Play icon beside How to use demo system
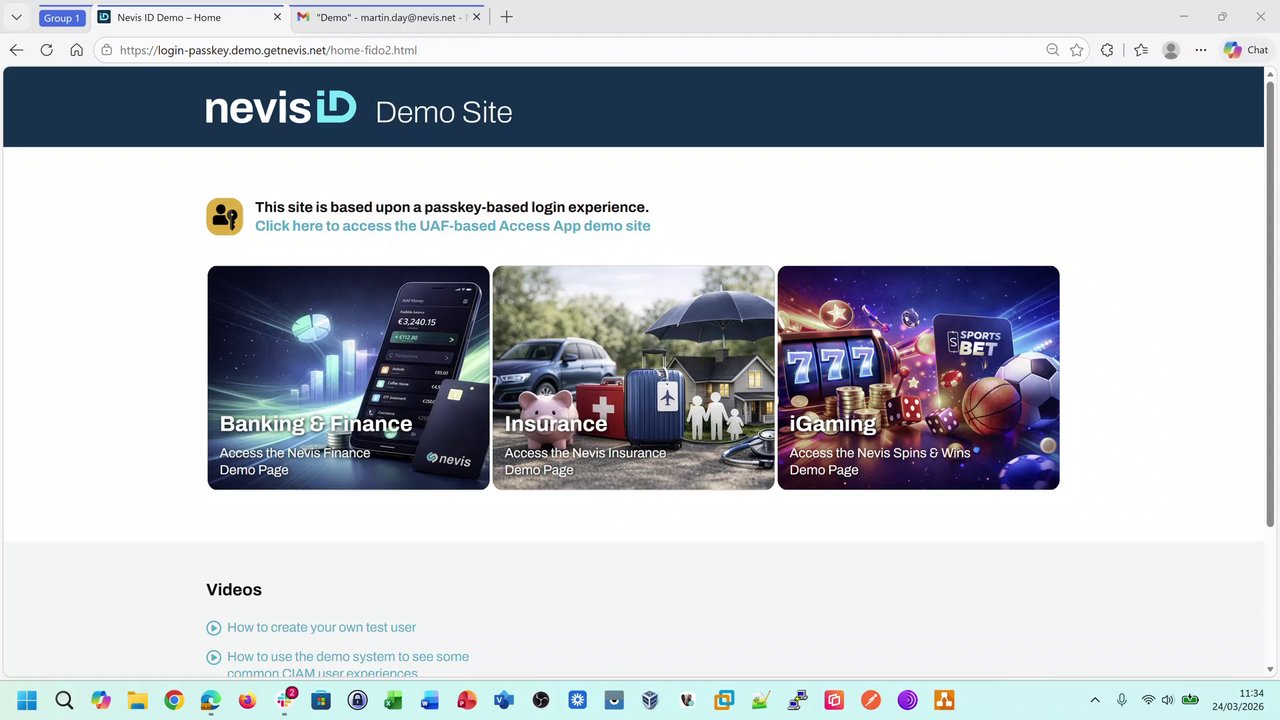Image resolution: width=1280 pixels, height=720 pixels. pos(213,657)
